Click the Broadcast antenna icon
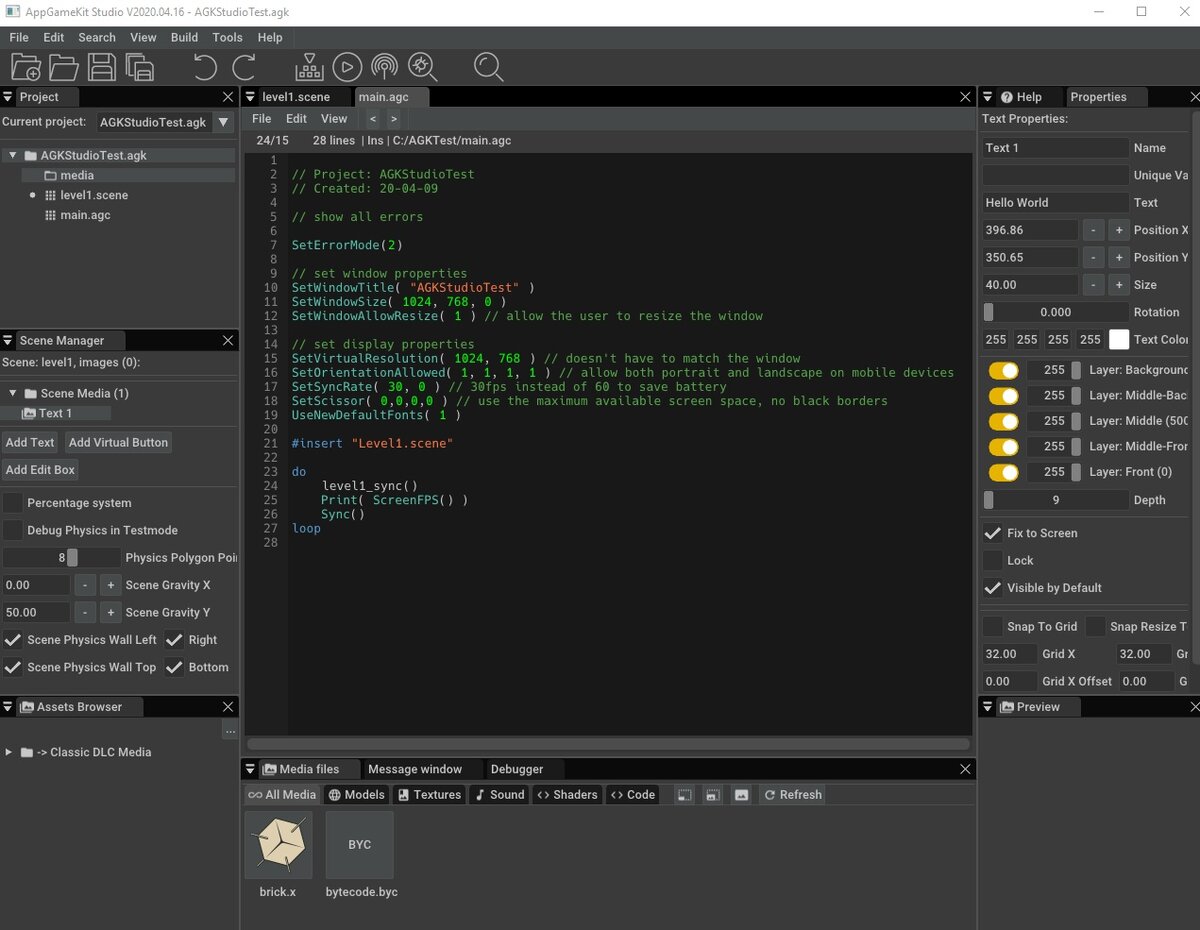This screenshot has height=930, width=1200. pos(384,68)
